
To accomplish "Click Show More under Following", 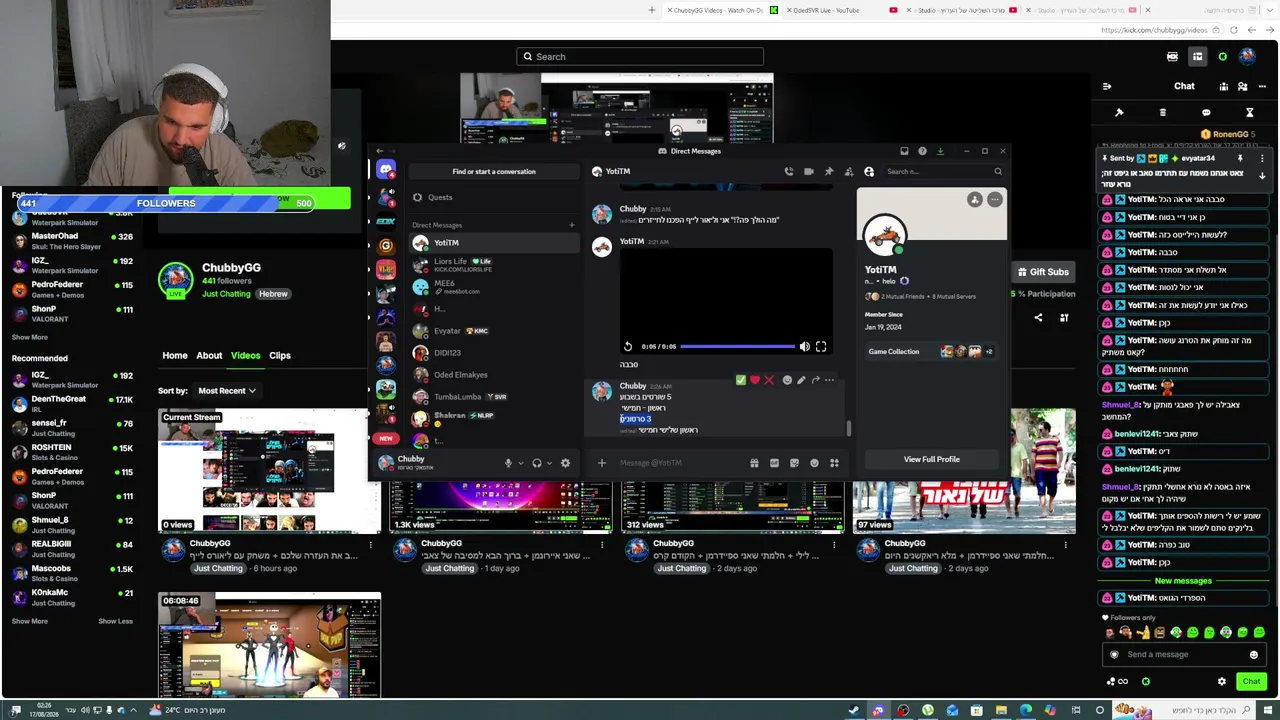I will (x=30, y=338).
